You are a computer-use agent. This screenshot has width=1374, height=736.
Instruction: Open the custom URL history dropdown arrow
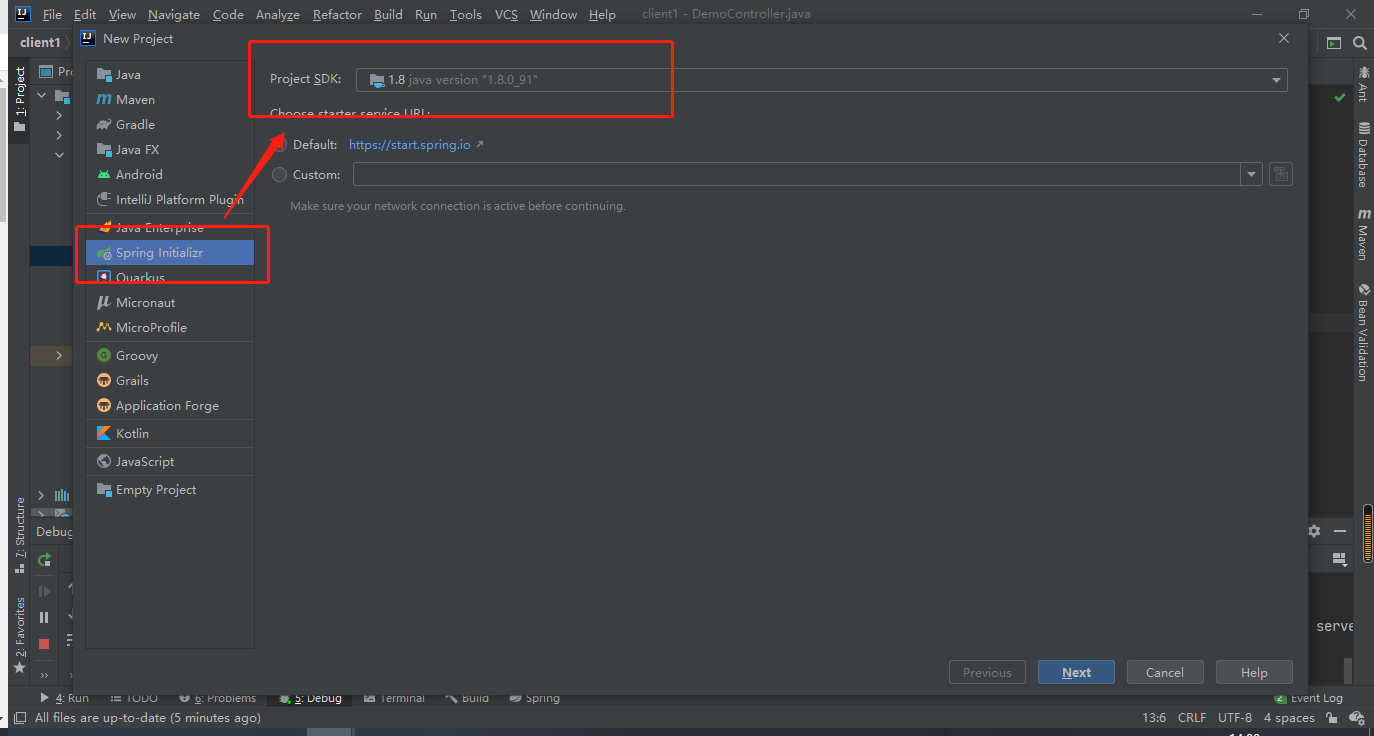click(x=1252, y=174)
